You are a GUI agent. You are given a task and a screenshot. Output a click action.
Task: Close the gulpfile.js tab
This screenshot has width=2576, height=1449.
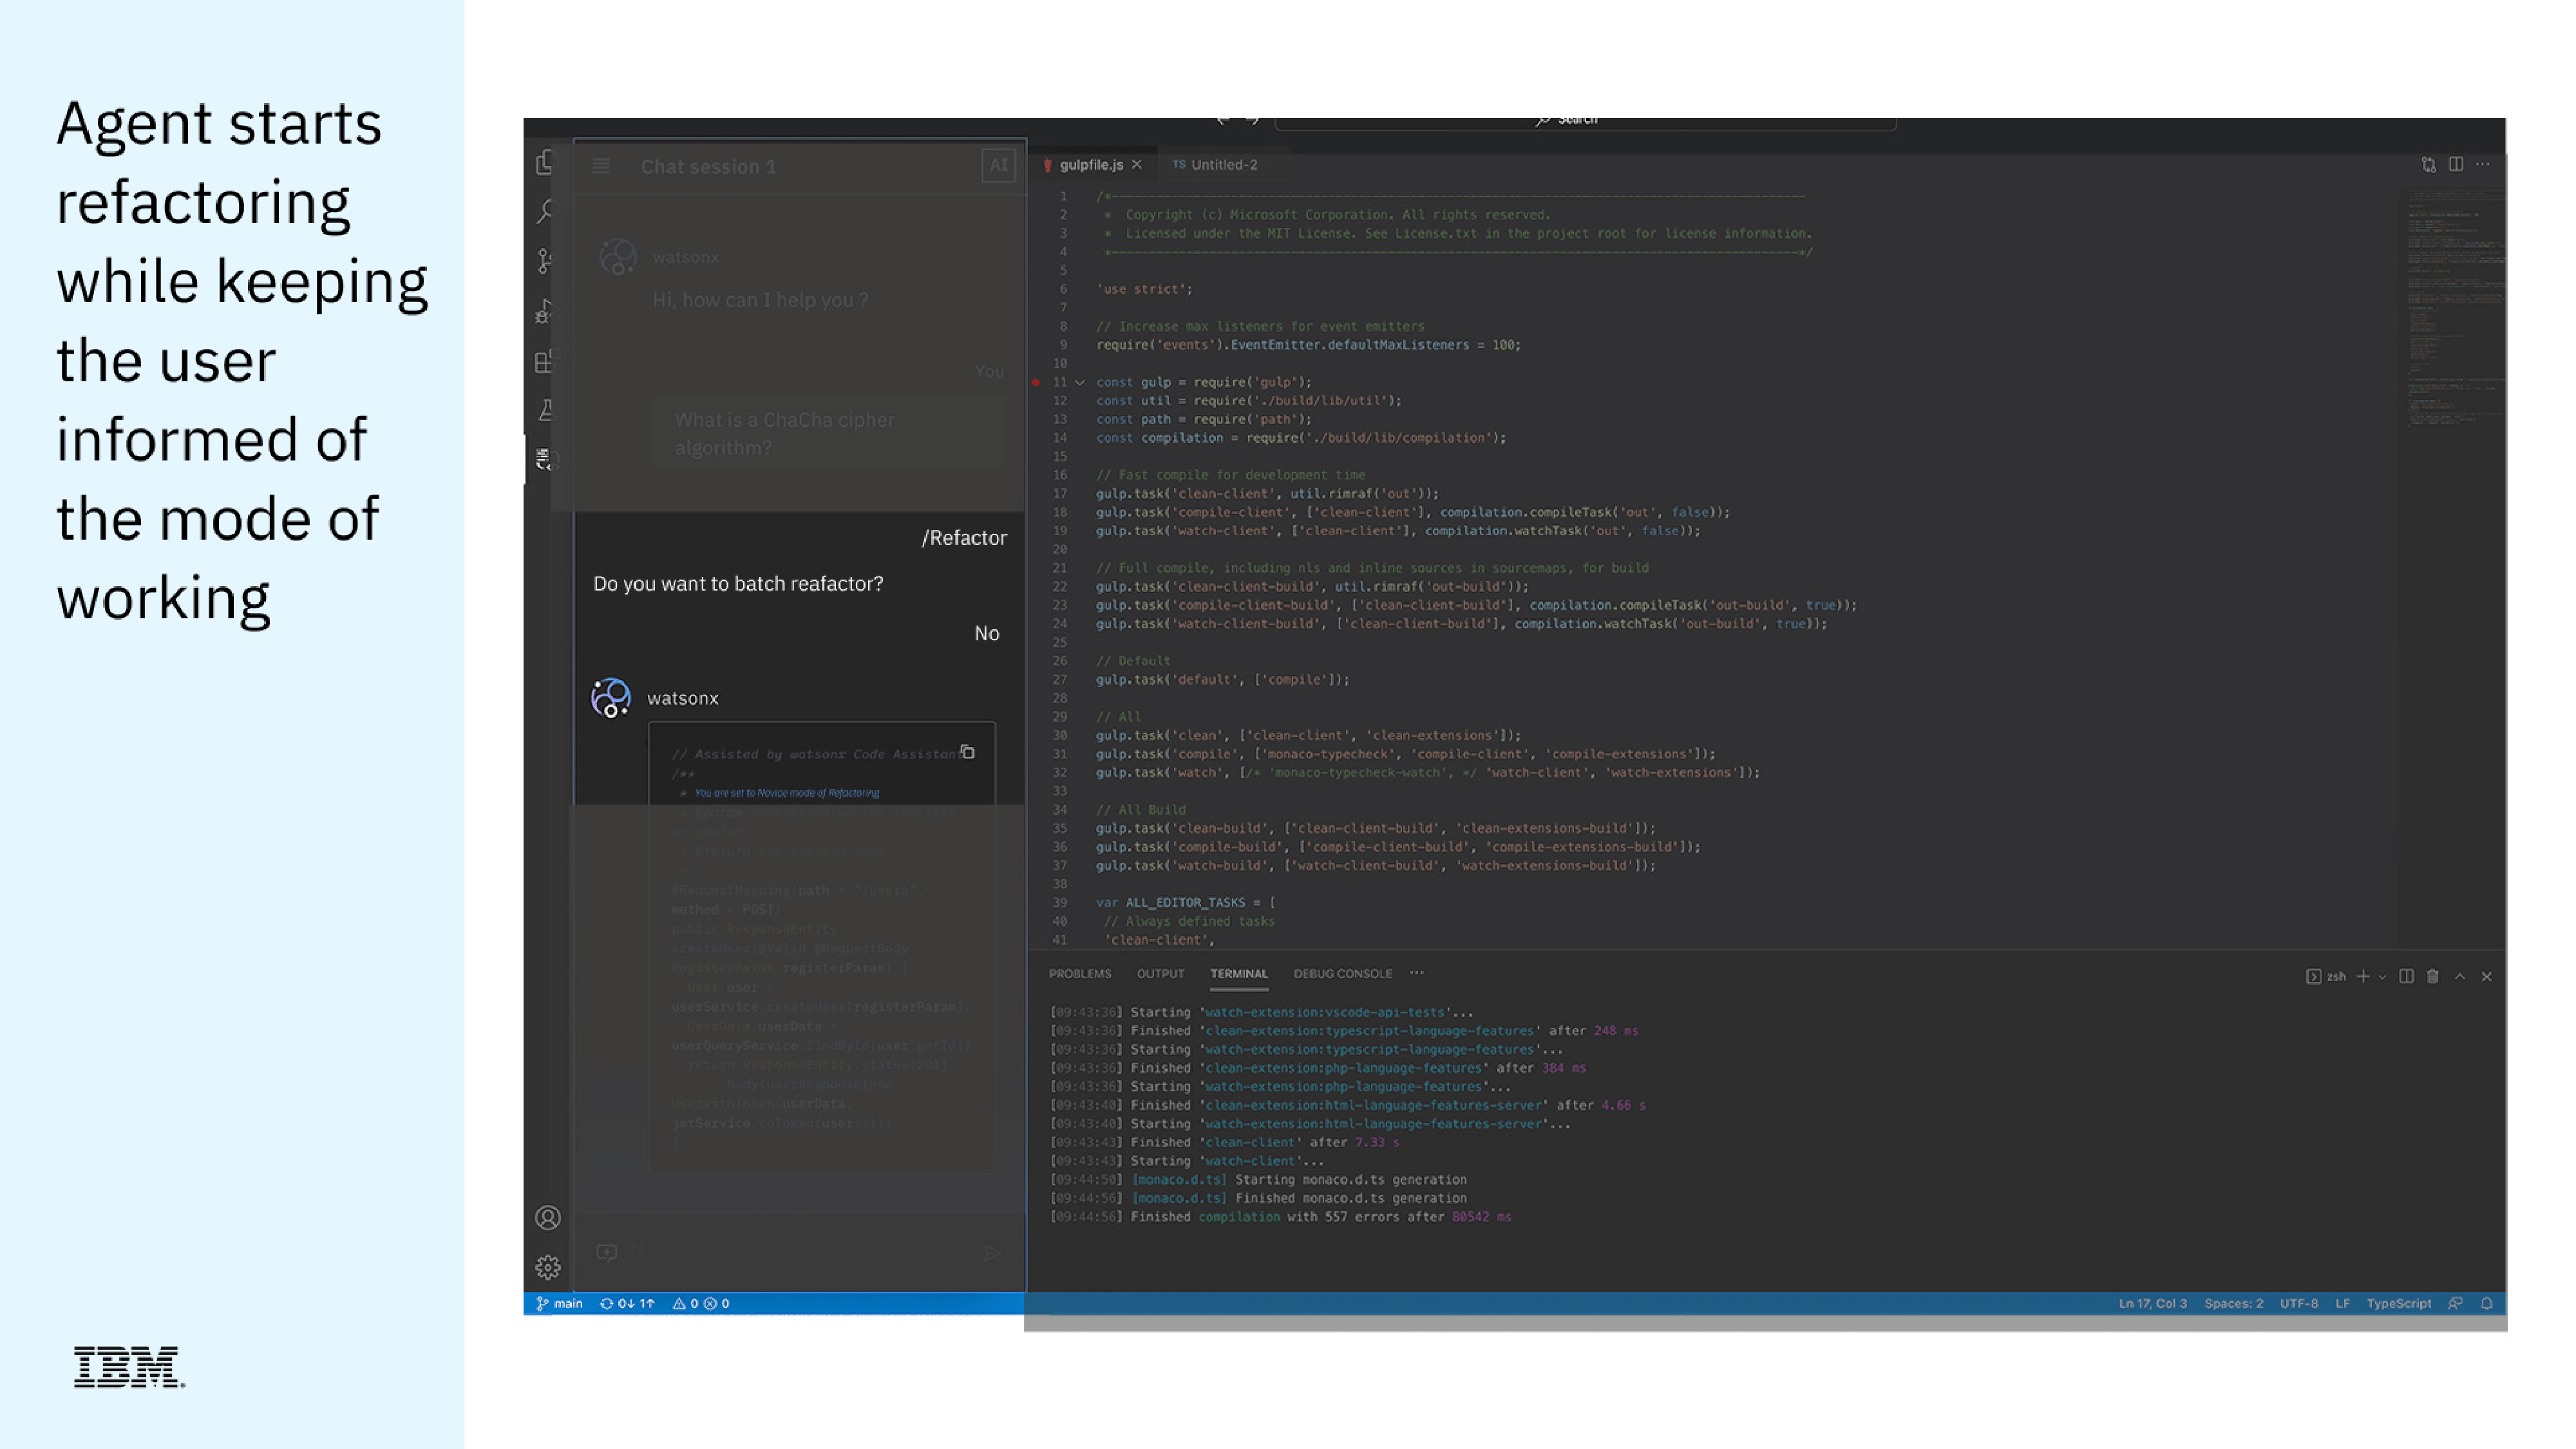click(1137, 165)
